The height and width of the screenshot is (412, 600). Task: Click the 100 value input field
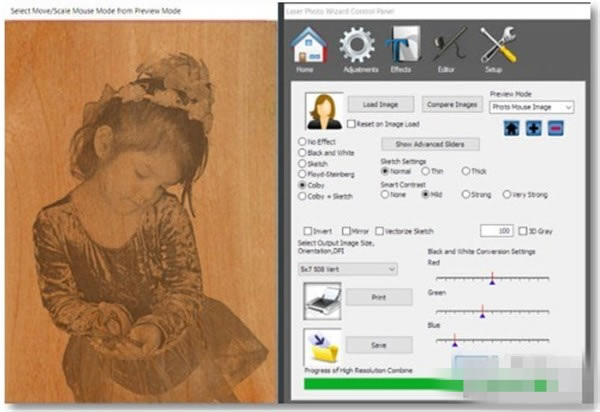coord(497,231)
